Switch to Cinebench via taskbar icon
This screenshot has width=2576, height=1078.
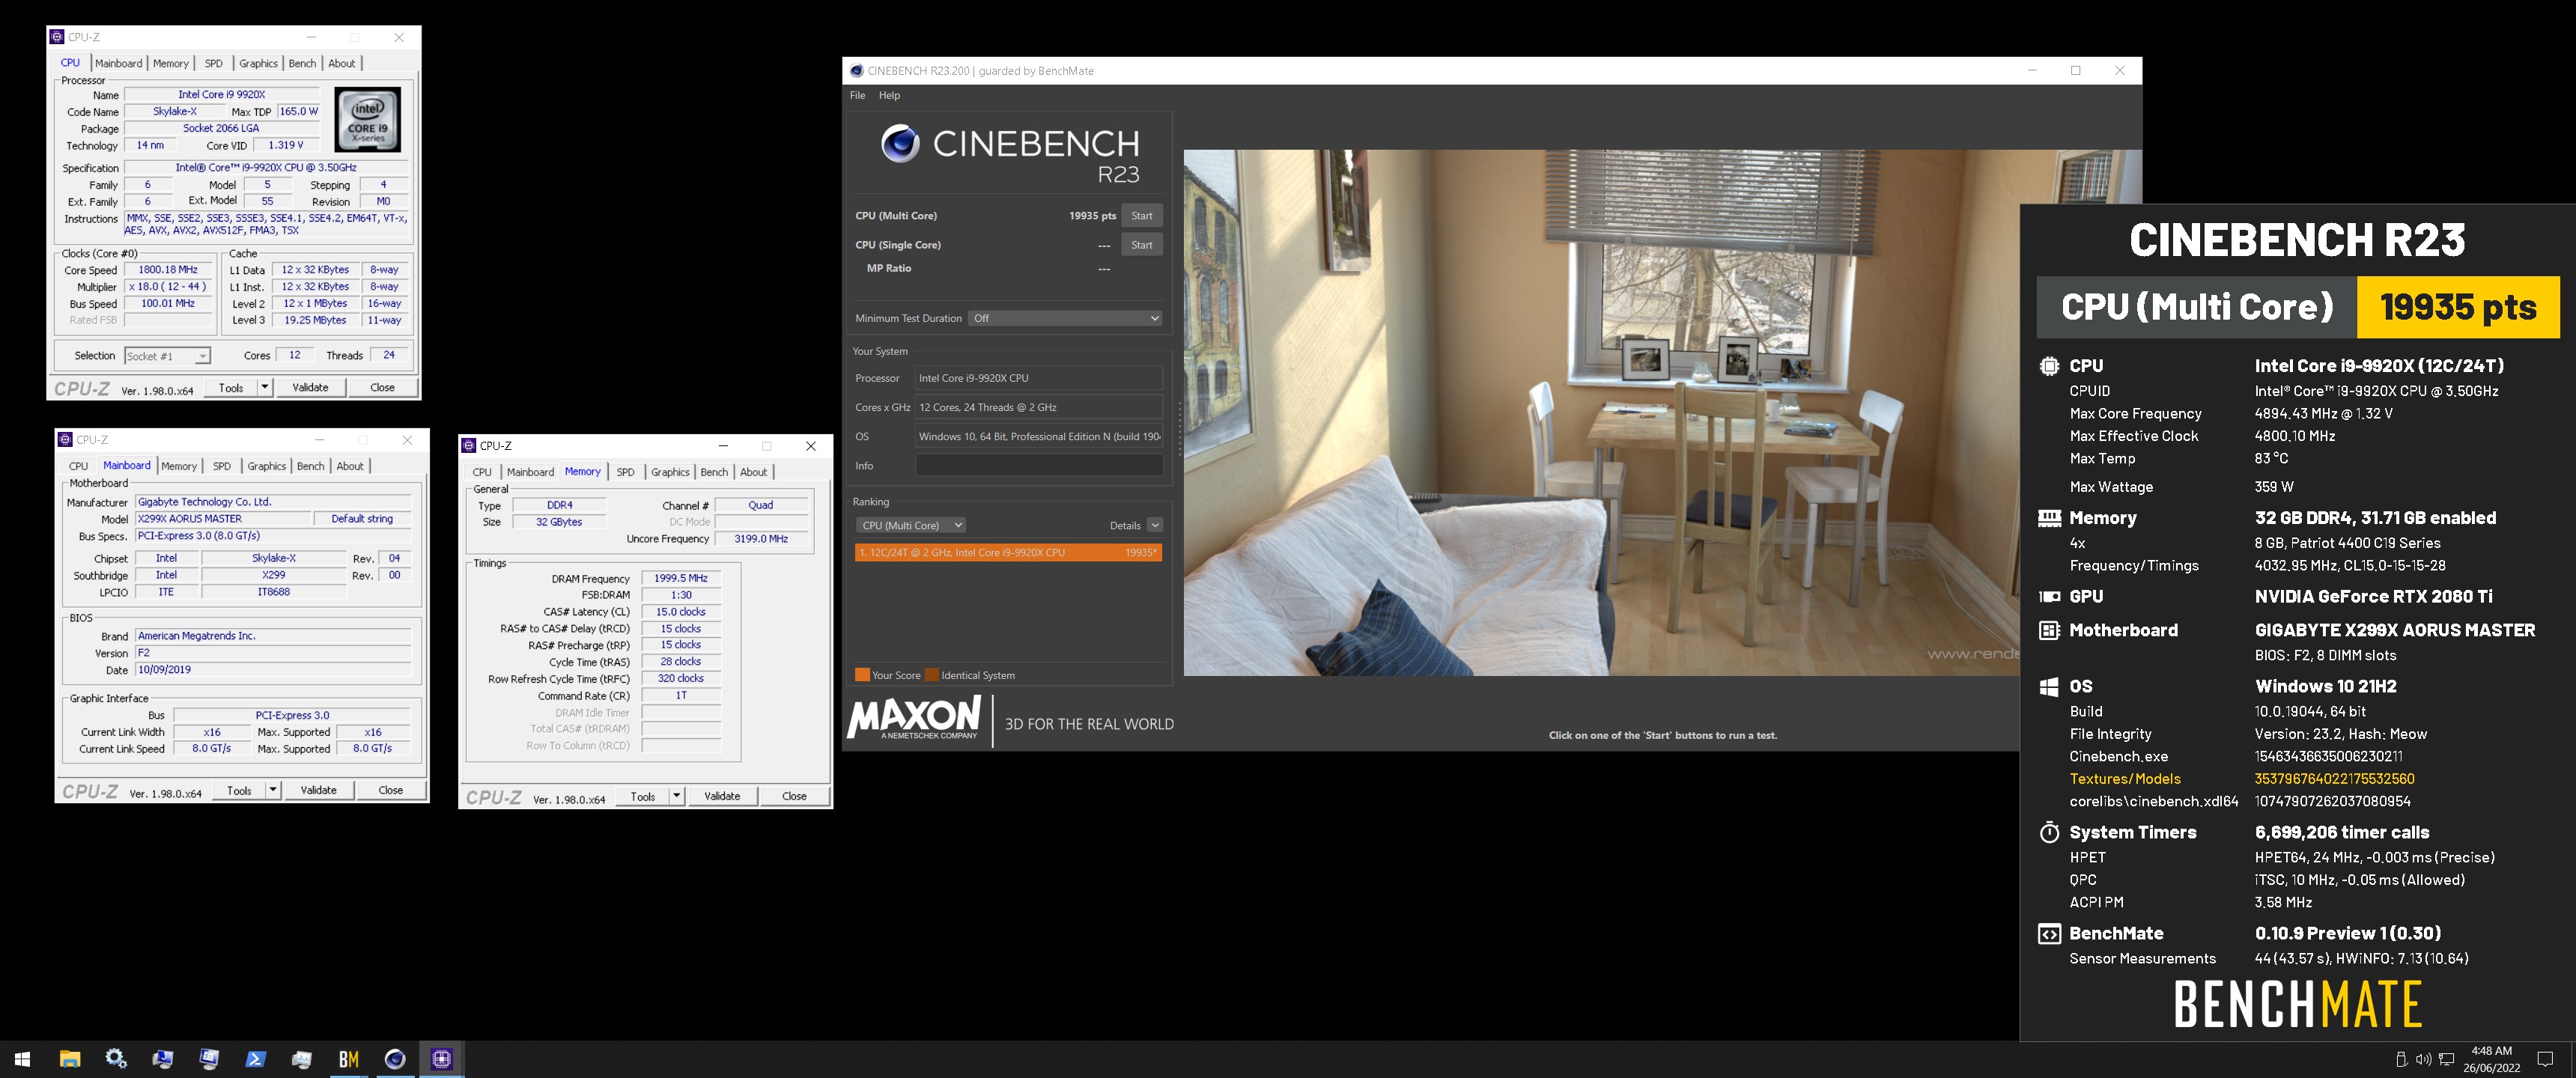pos(395,1059)
